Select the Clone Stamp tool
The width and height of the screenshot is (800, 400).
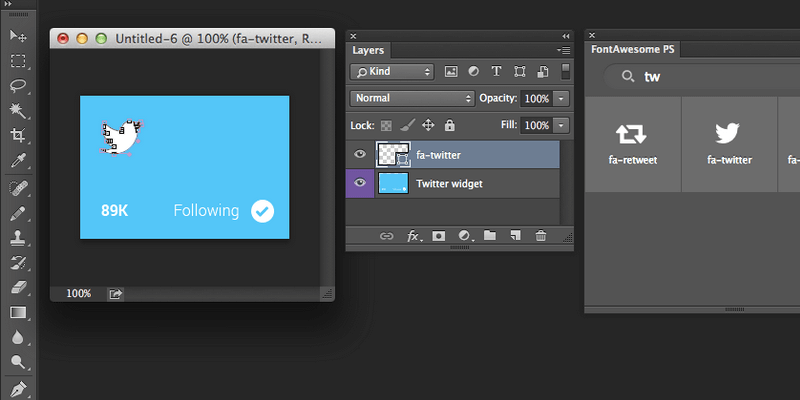(x=18, y=238)
